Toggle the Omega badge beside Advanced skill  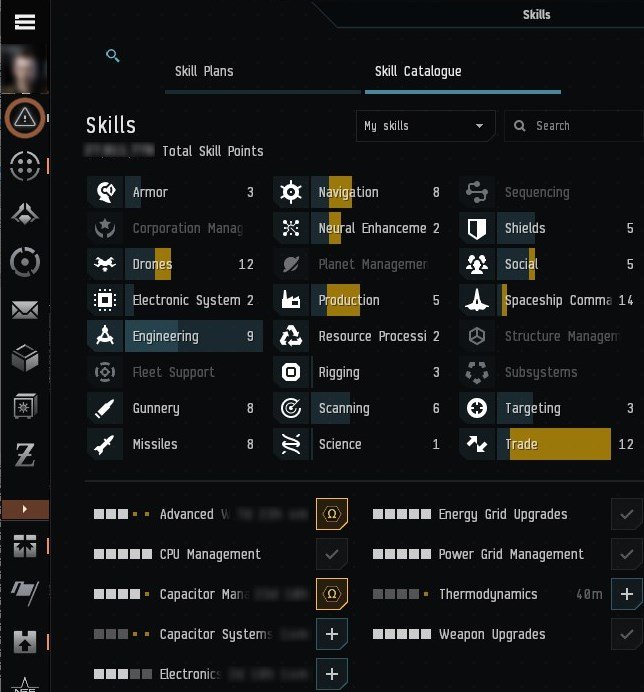[332, 514]
